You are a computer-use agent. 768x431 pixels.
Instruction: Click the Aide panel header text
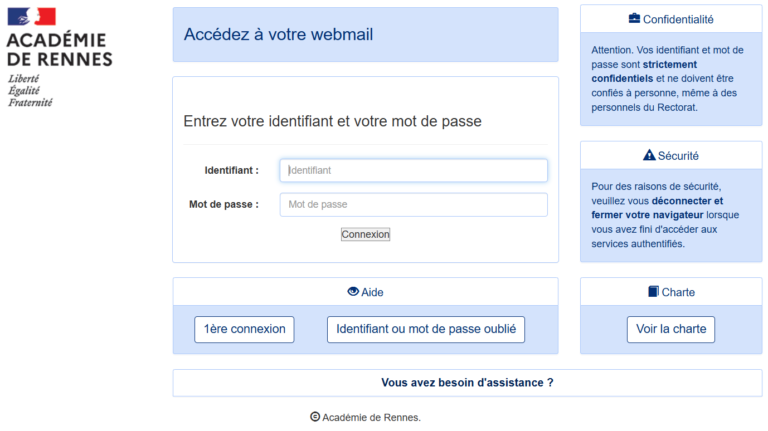[372, 292]
